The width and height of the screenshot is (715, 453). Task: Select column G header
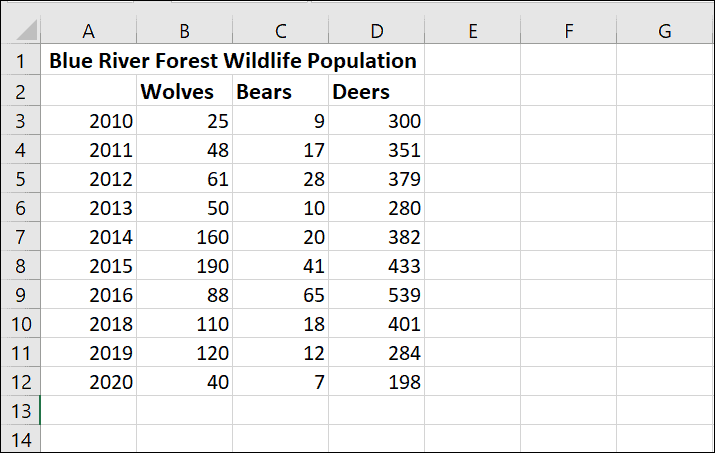[x=665, y=30]
